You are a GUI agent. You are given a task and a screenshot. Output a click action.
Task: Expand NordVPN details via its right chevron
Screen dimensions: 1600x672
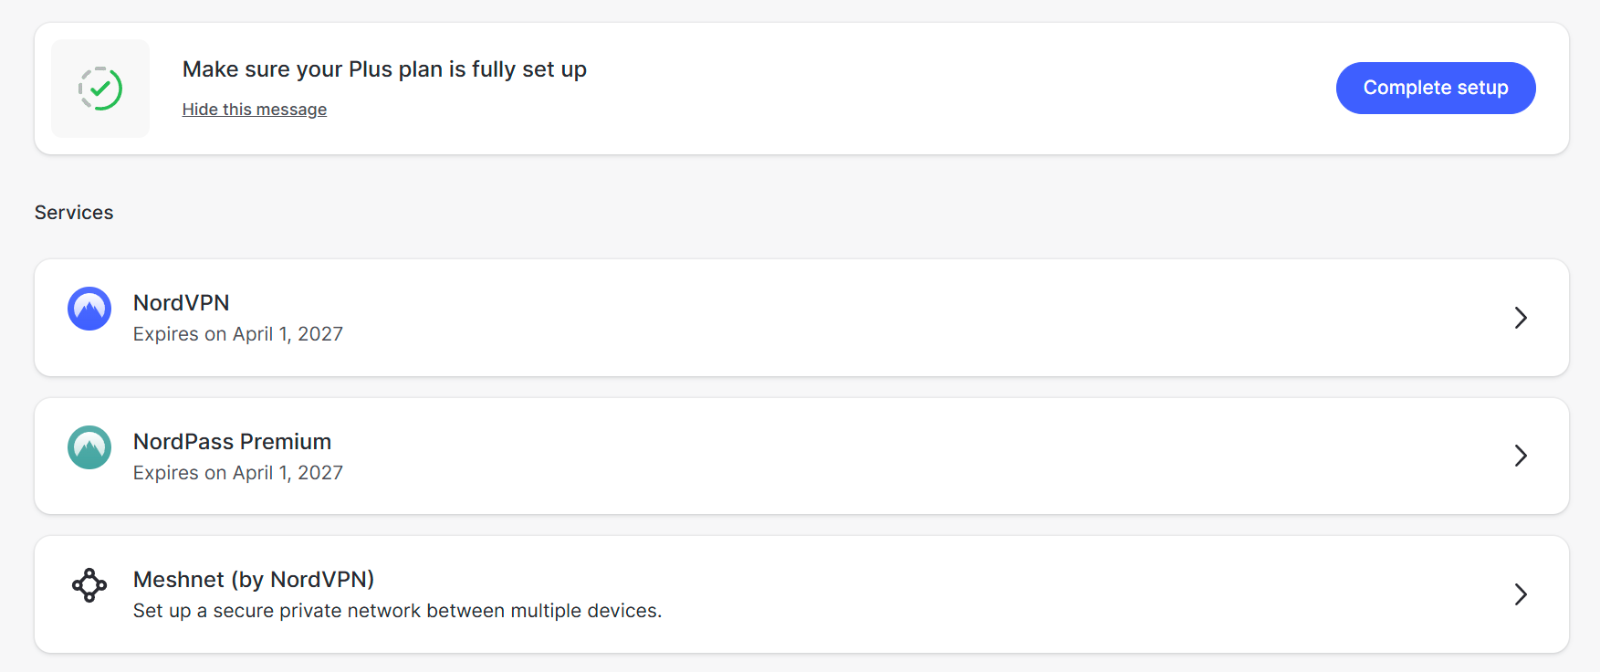tap(1520, 318)
